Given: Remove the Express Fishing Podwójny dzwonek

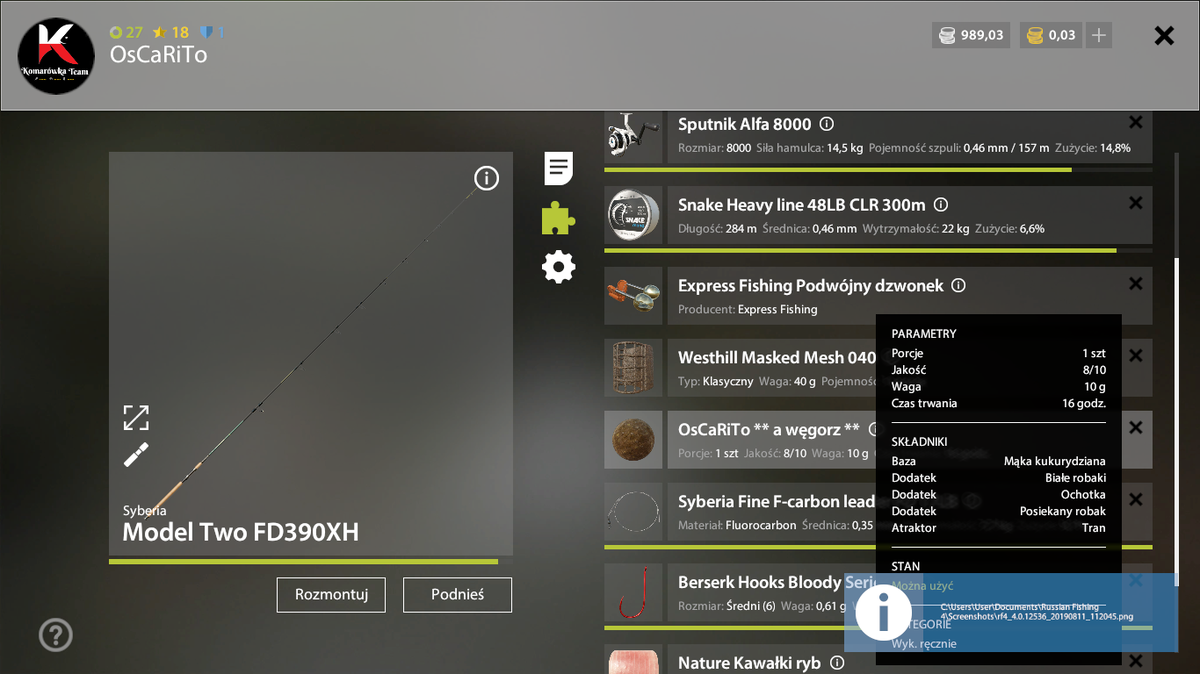Looking at the screenshot, I should [1135, 284].
